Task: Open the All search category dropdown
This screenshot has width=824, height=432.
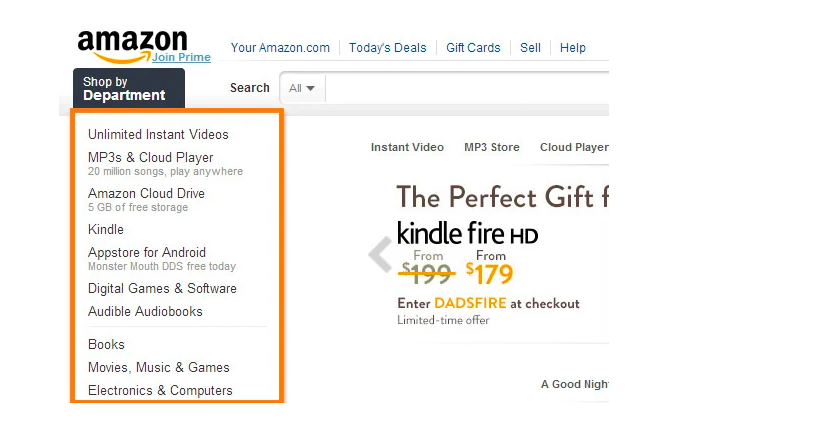Action: pos(302,88)
